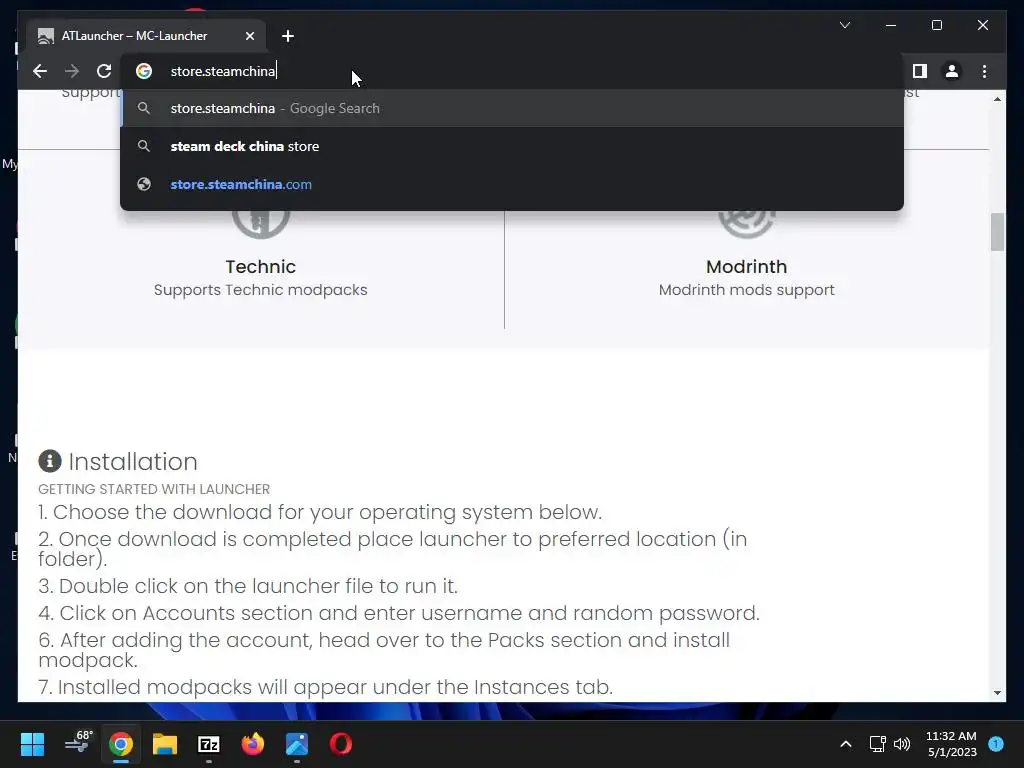Click 'Modrinth mods support' text
The image size is (1024, 768).
tap(746, 290)
